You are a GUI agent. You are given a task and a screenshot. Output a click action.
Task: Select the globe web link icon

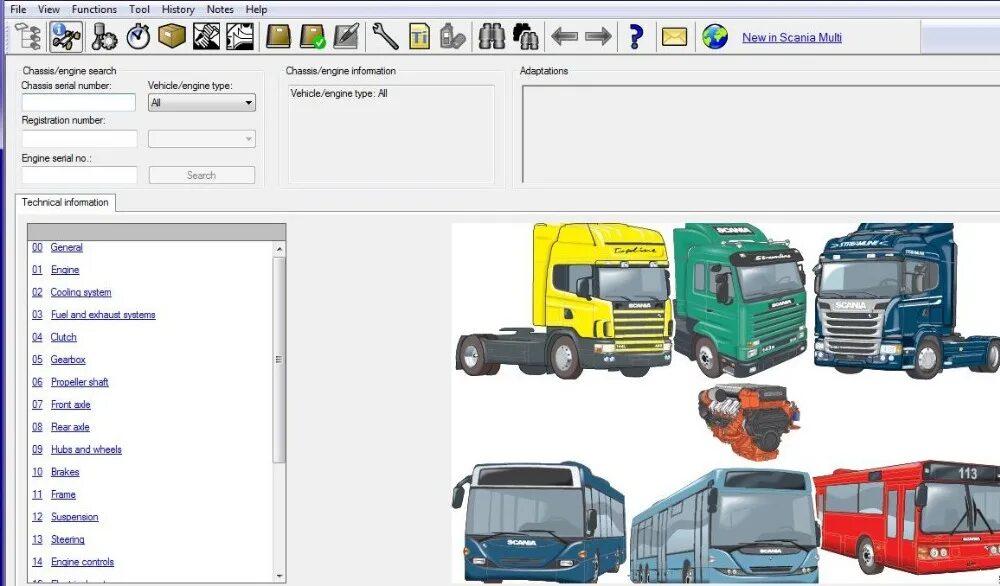click(714, 36)
